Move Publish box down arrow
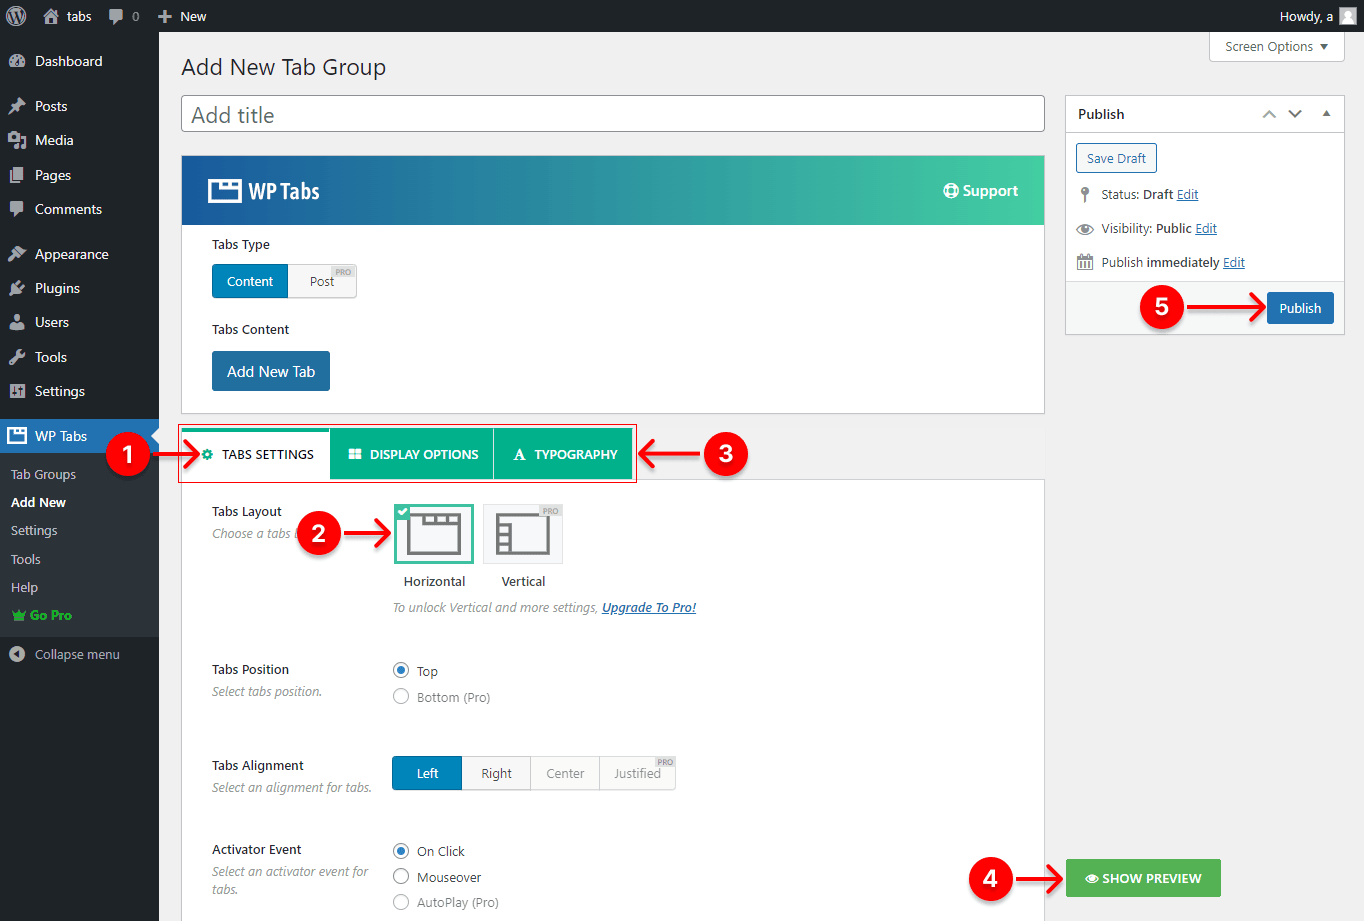This screenshot has height=921, width=1364. [1295, 114]
